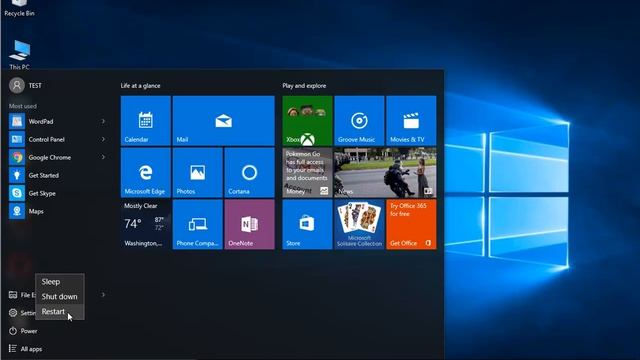The height and width of the screenshot is (360, 640).
Task: Open Get Started app
Action: point(57,175)
